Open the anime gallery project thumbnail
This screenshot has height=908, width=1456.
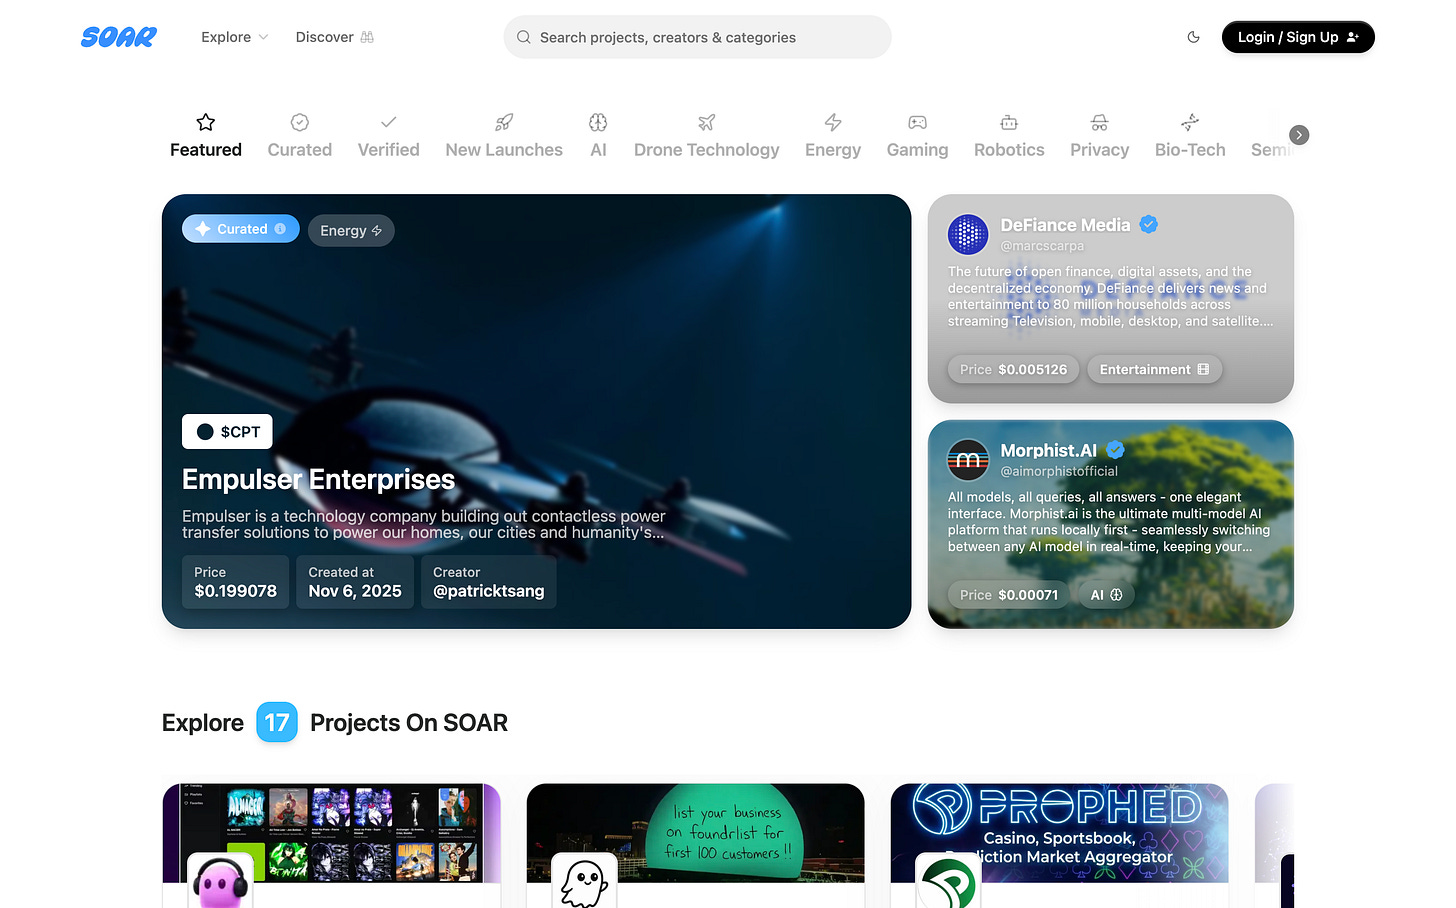(x=331, y=833)
